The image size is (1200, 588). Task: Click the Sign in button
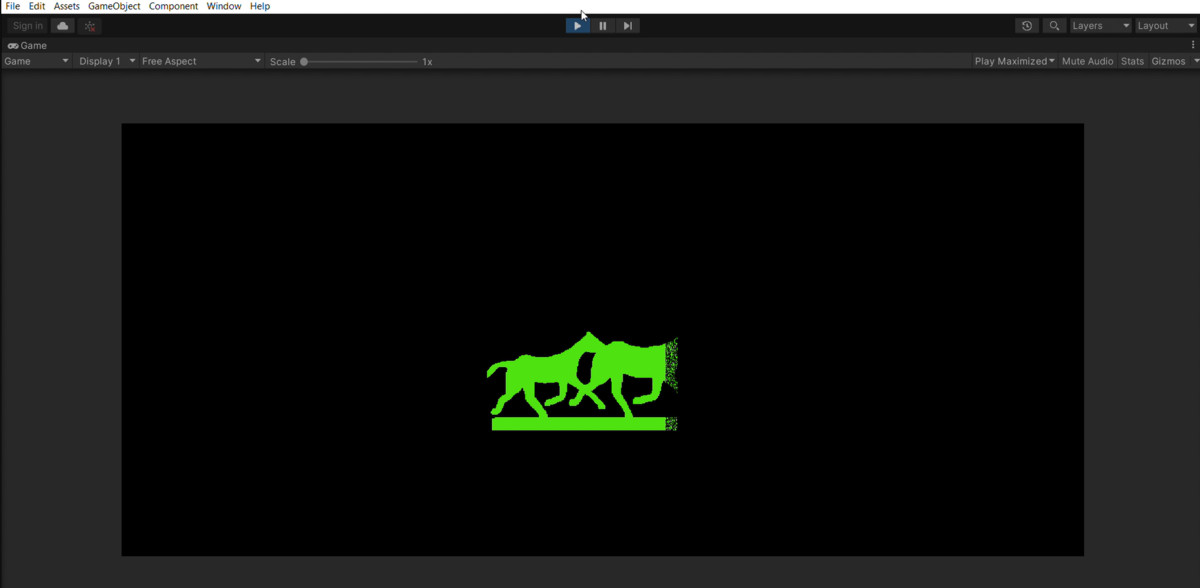point(28,26)
